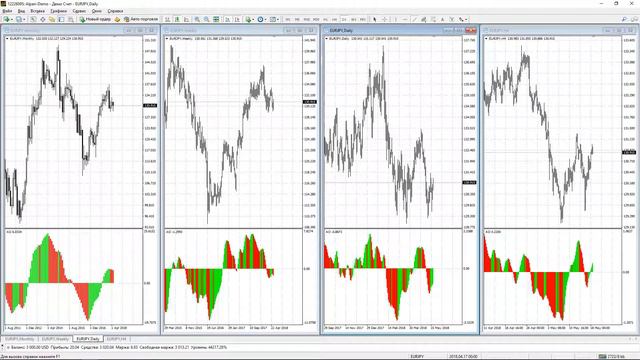
Task: Select the Text Label tool
Action: coord(452,19)
